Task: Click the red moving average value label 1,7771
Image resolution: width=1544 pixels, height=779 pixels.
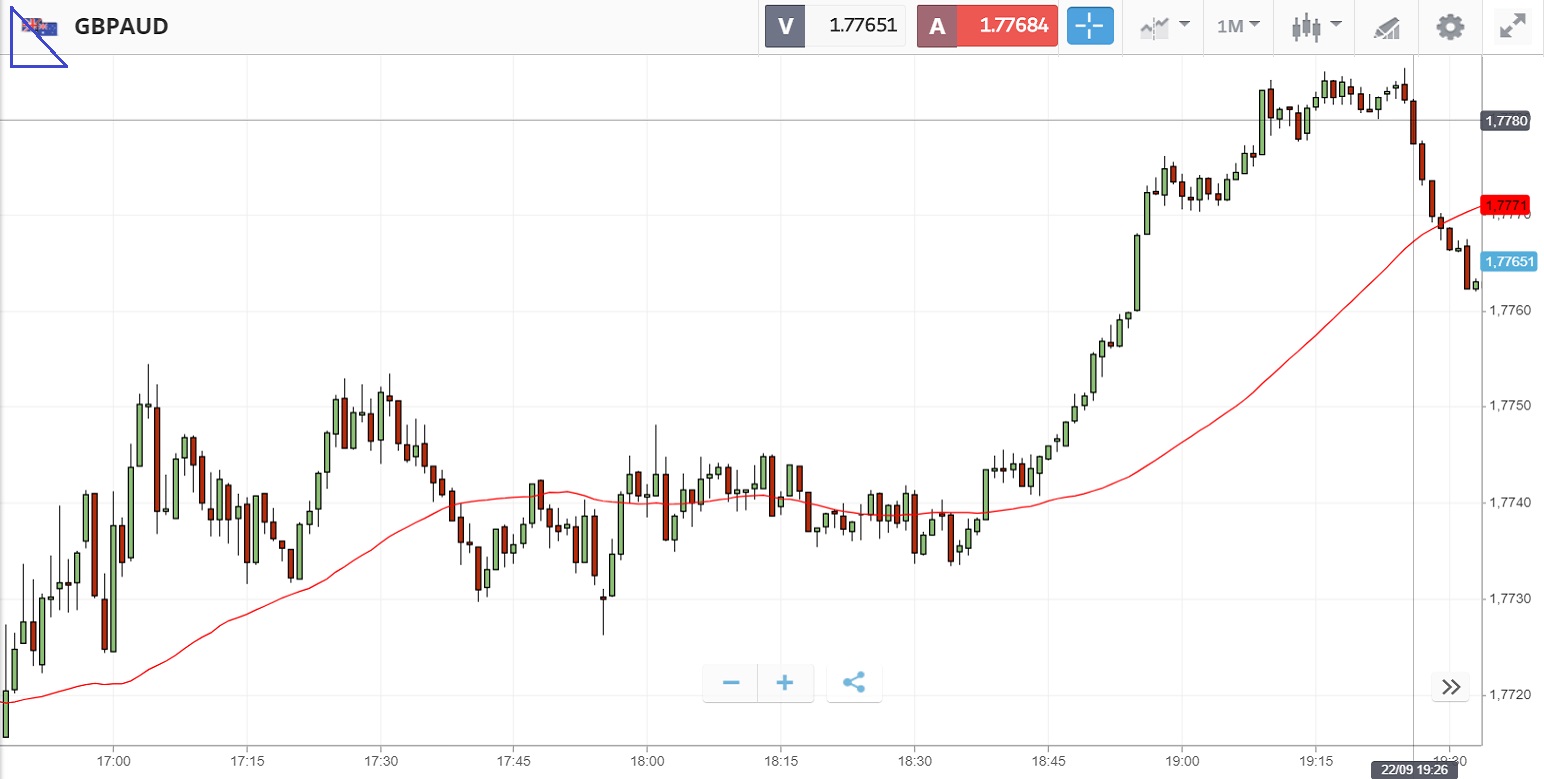Action: [x=1505, y=206]
